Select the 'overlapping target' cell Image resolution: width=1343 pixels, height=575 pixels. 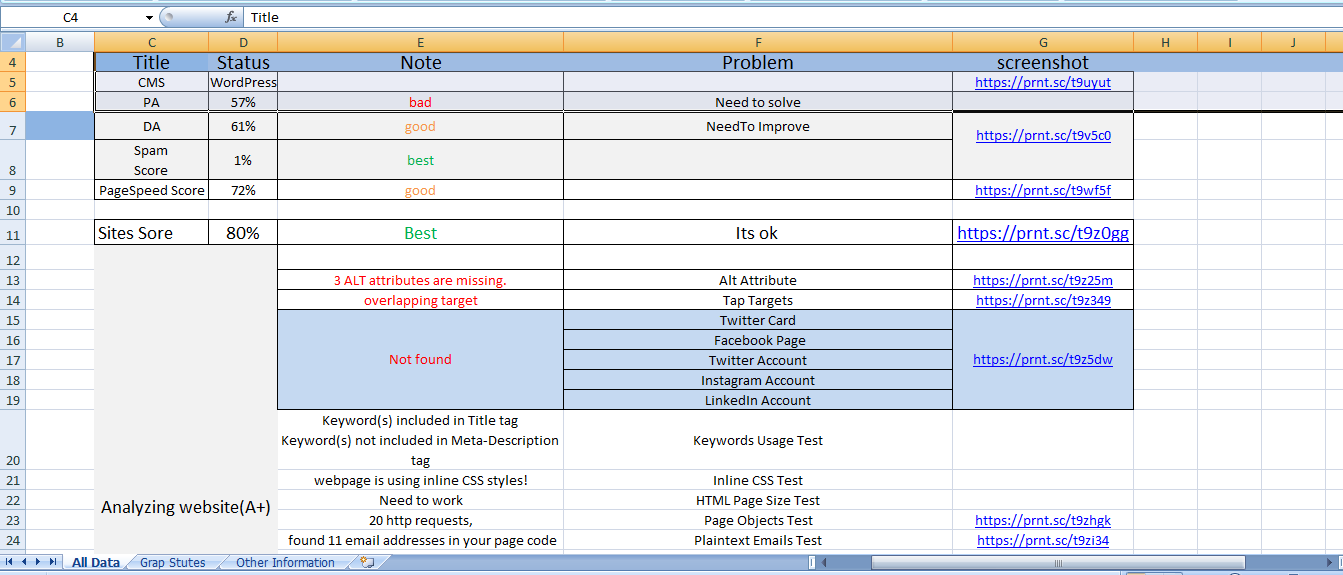tap(420, 300)
